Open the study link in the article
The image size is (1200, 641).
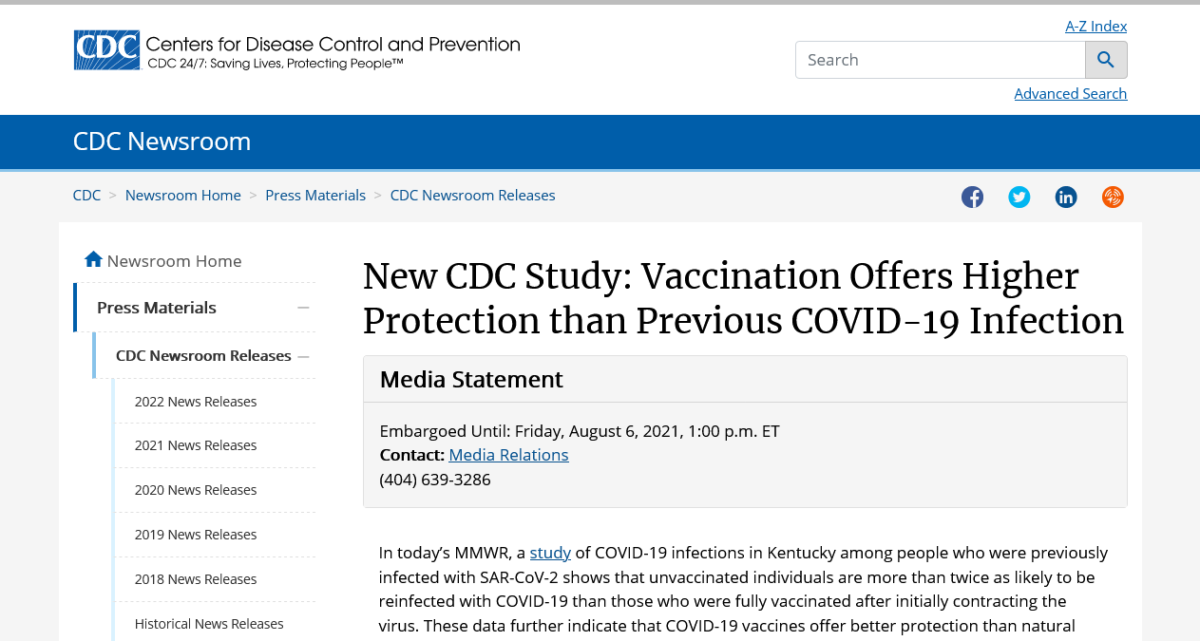coord(550,552)
